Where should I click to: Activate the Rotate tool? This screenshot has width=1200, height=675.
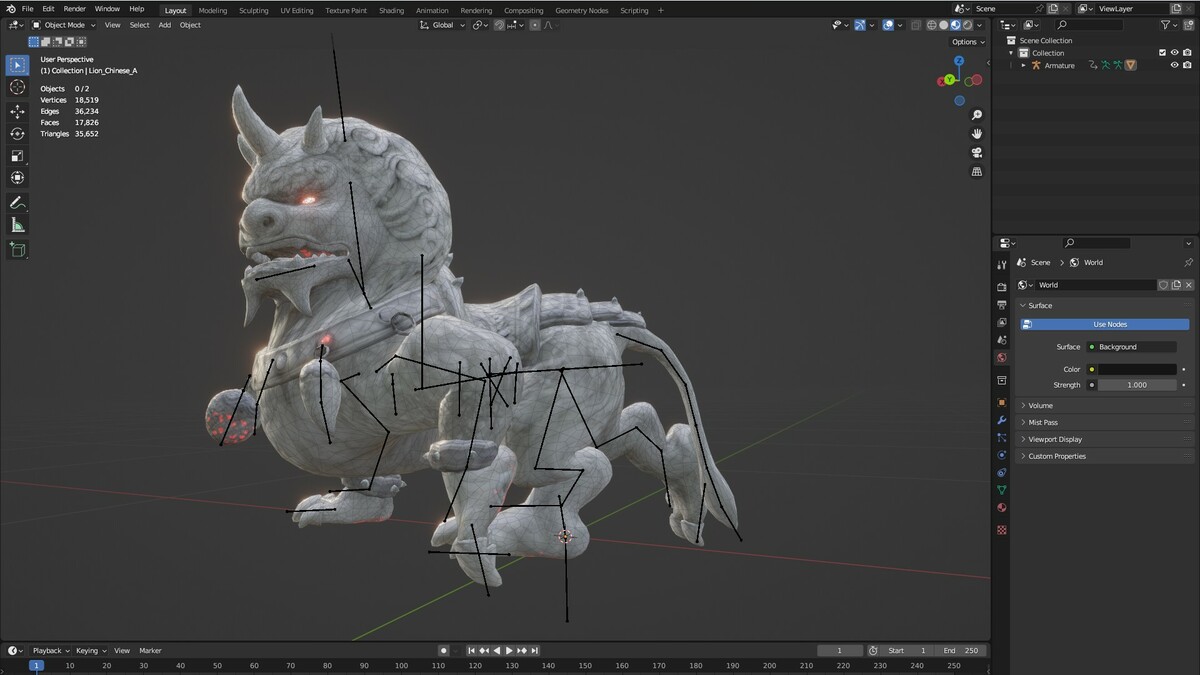(x=17, y=134)
